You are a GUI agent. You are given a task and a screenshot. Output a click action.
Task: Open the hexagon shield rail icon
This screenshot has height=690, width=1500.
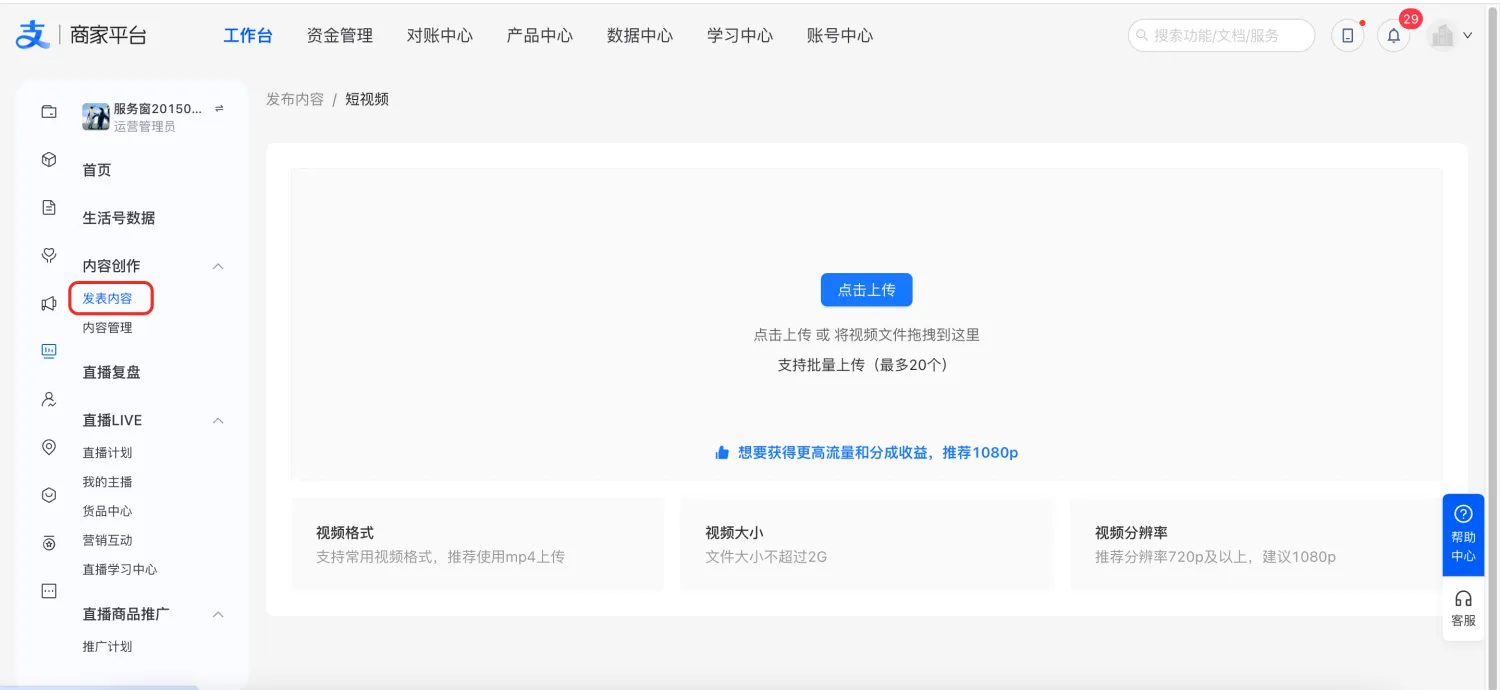tap(48, 495)
